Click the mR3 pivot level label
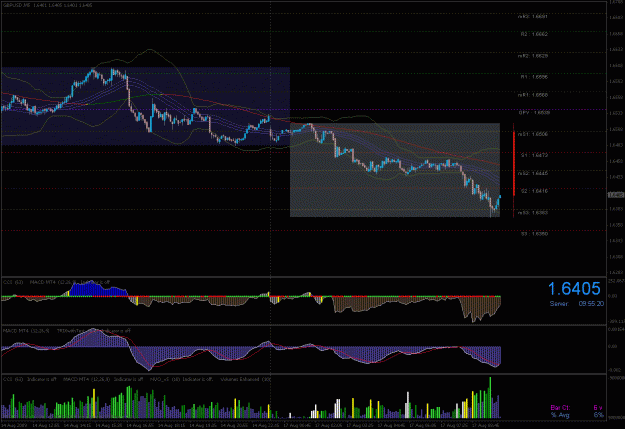The width and height of the screenshot is (625, 429). coord(533,17)
